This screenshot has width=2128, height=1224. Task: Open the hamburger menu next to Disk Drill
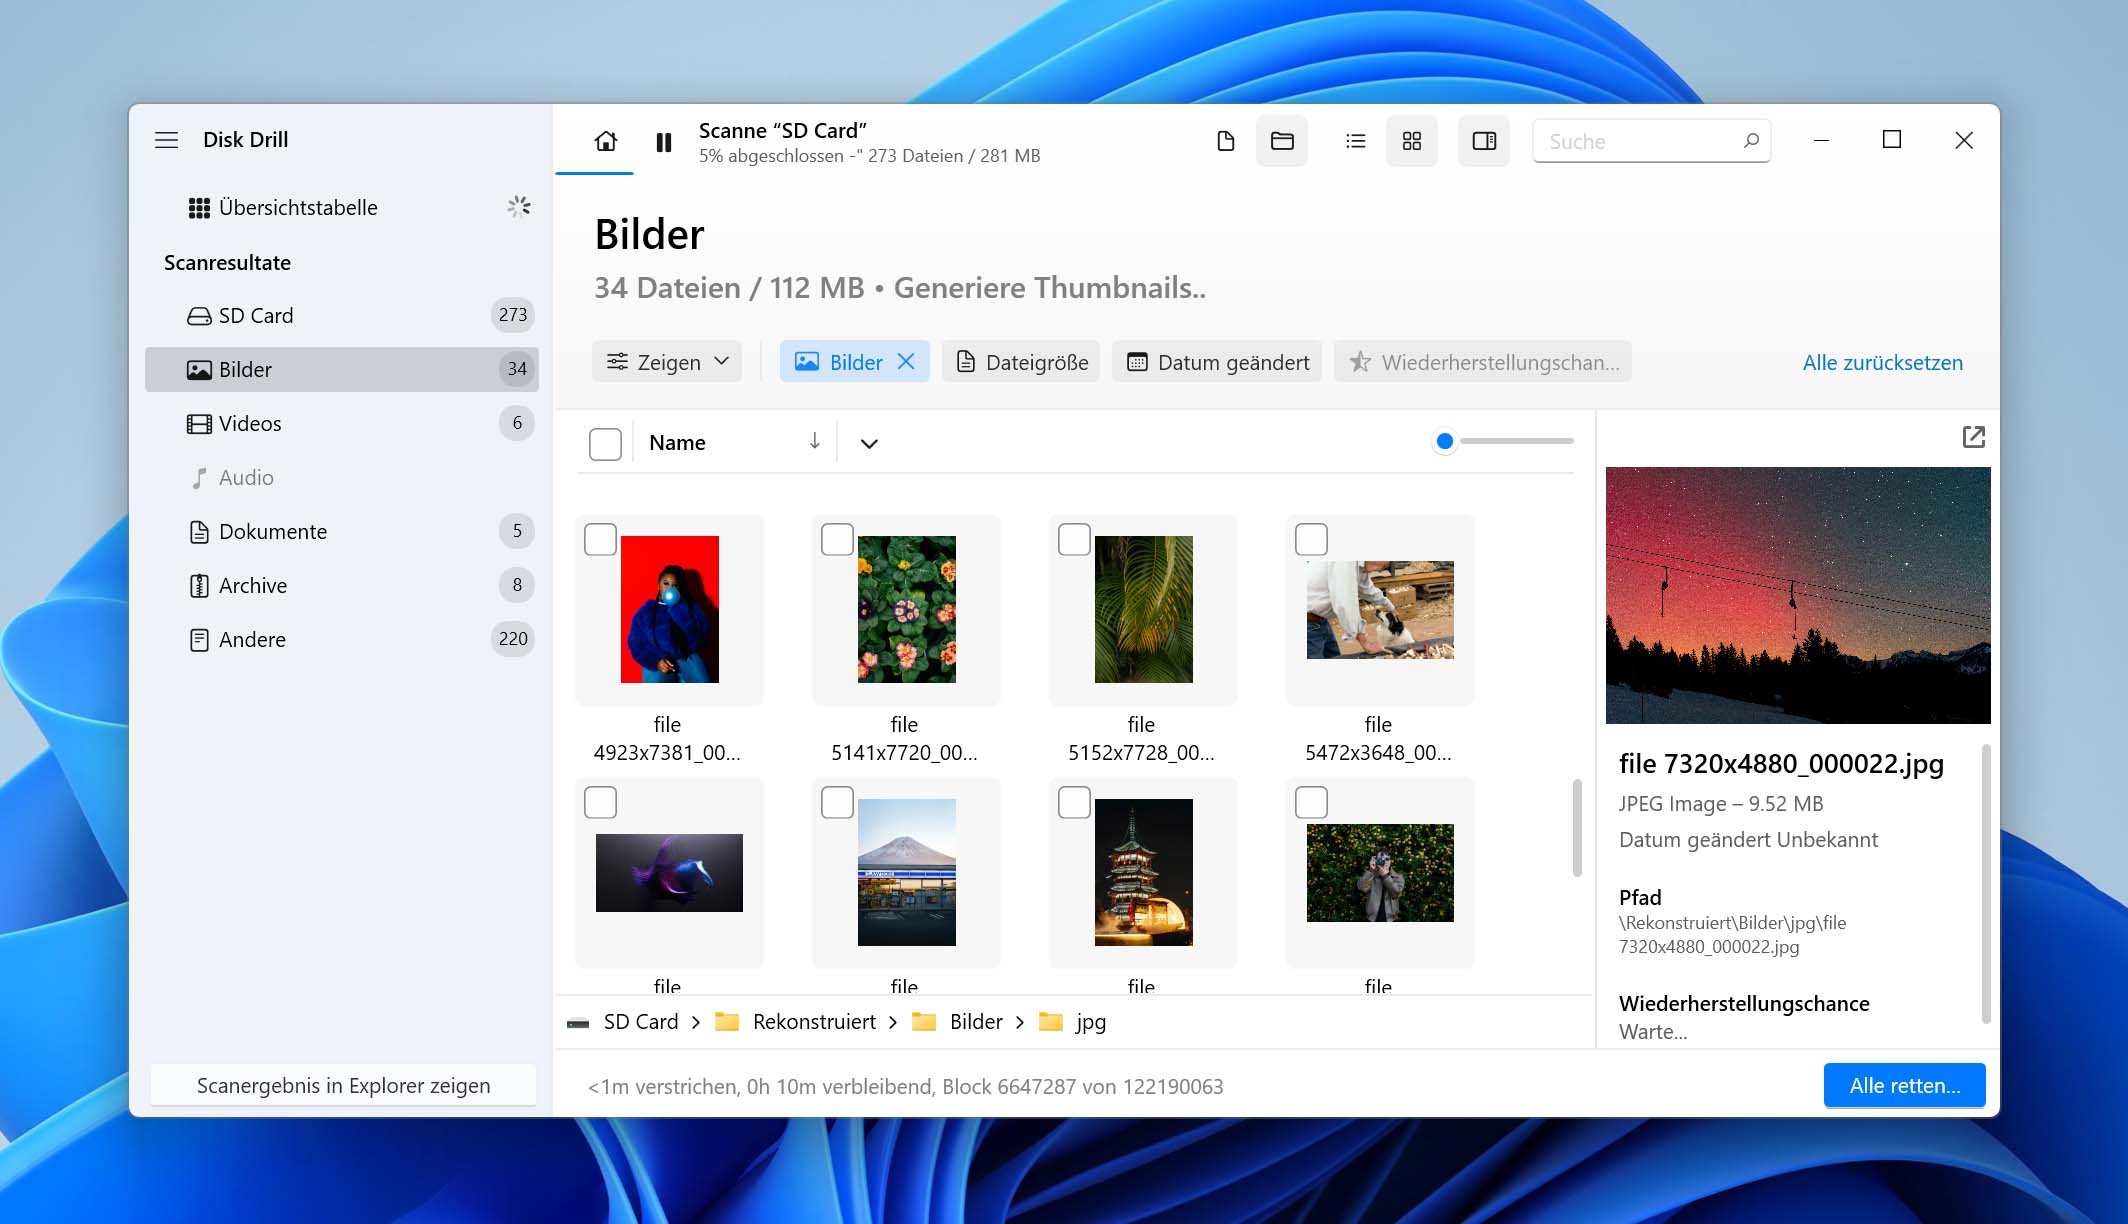pos(166,140)
